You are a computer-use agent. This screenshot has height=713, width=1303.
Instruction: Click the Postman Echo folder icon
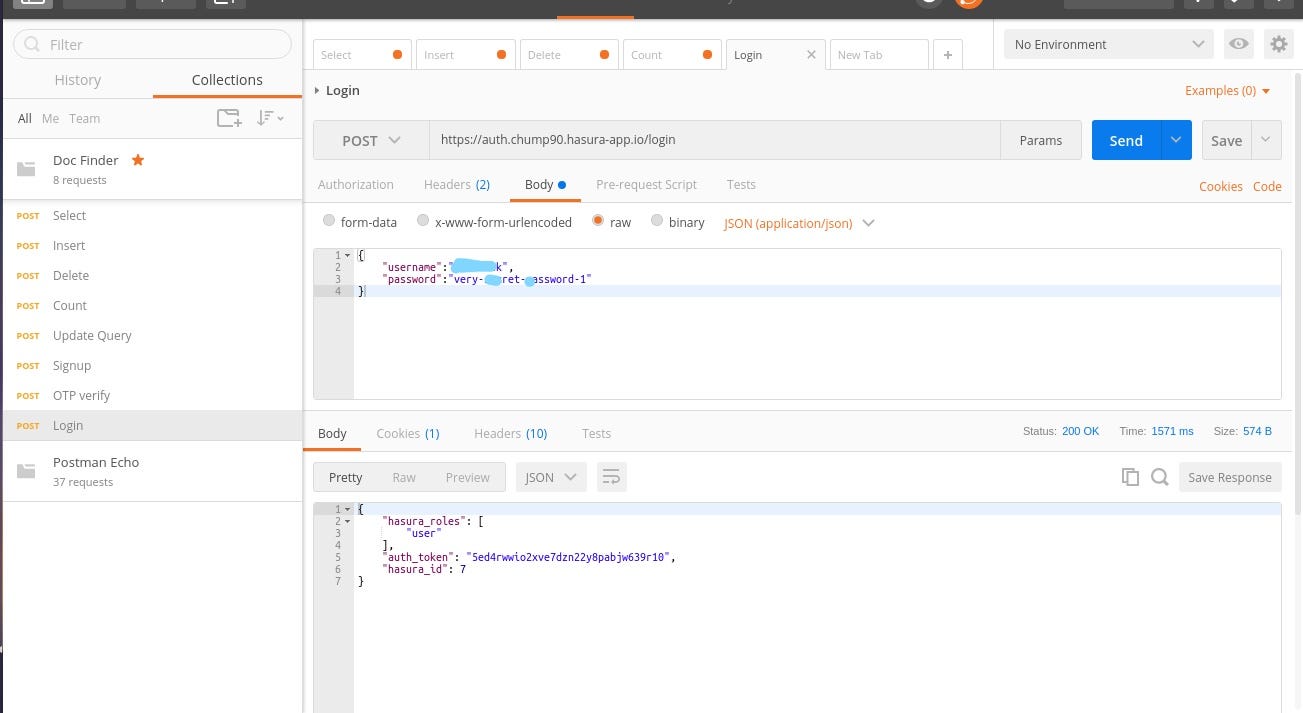click(26, 470)
